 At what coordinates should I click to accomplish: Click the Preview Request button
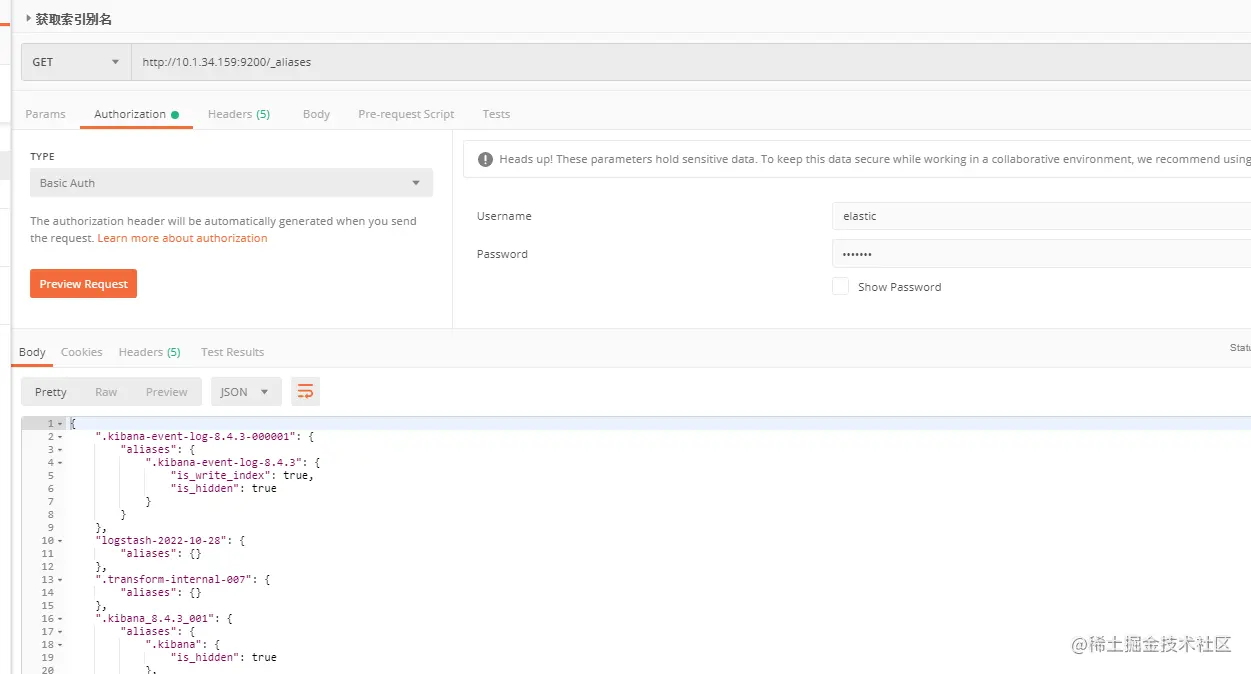point(83,284)
